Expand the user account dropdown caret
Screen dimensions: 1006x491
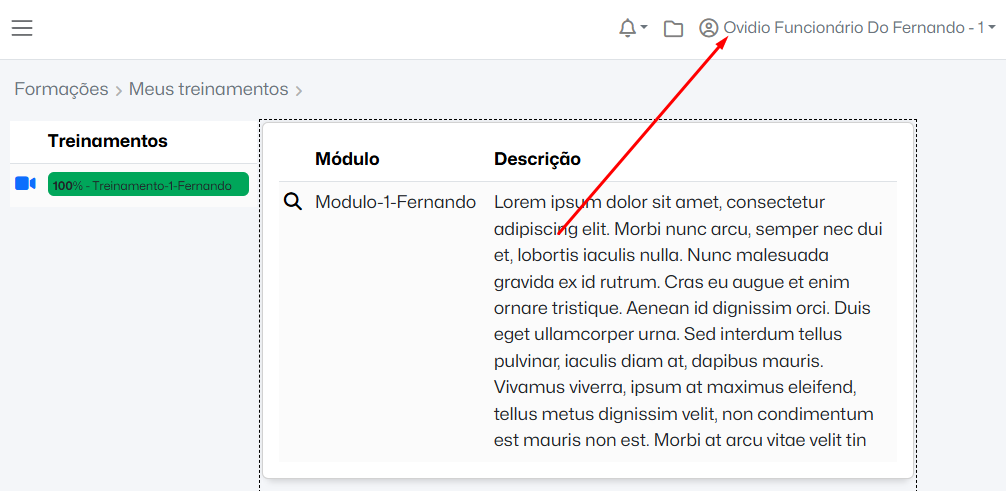[x=991, y=28]
